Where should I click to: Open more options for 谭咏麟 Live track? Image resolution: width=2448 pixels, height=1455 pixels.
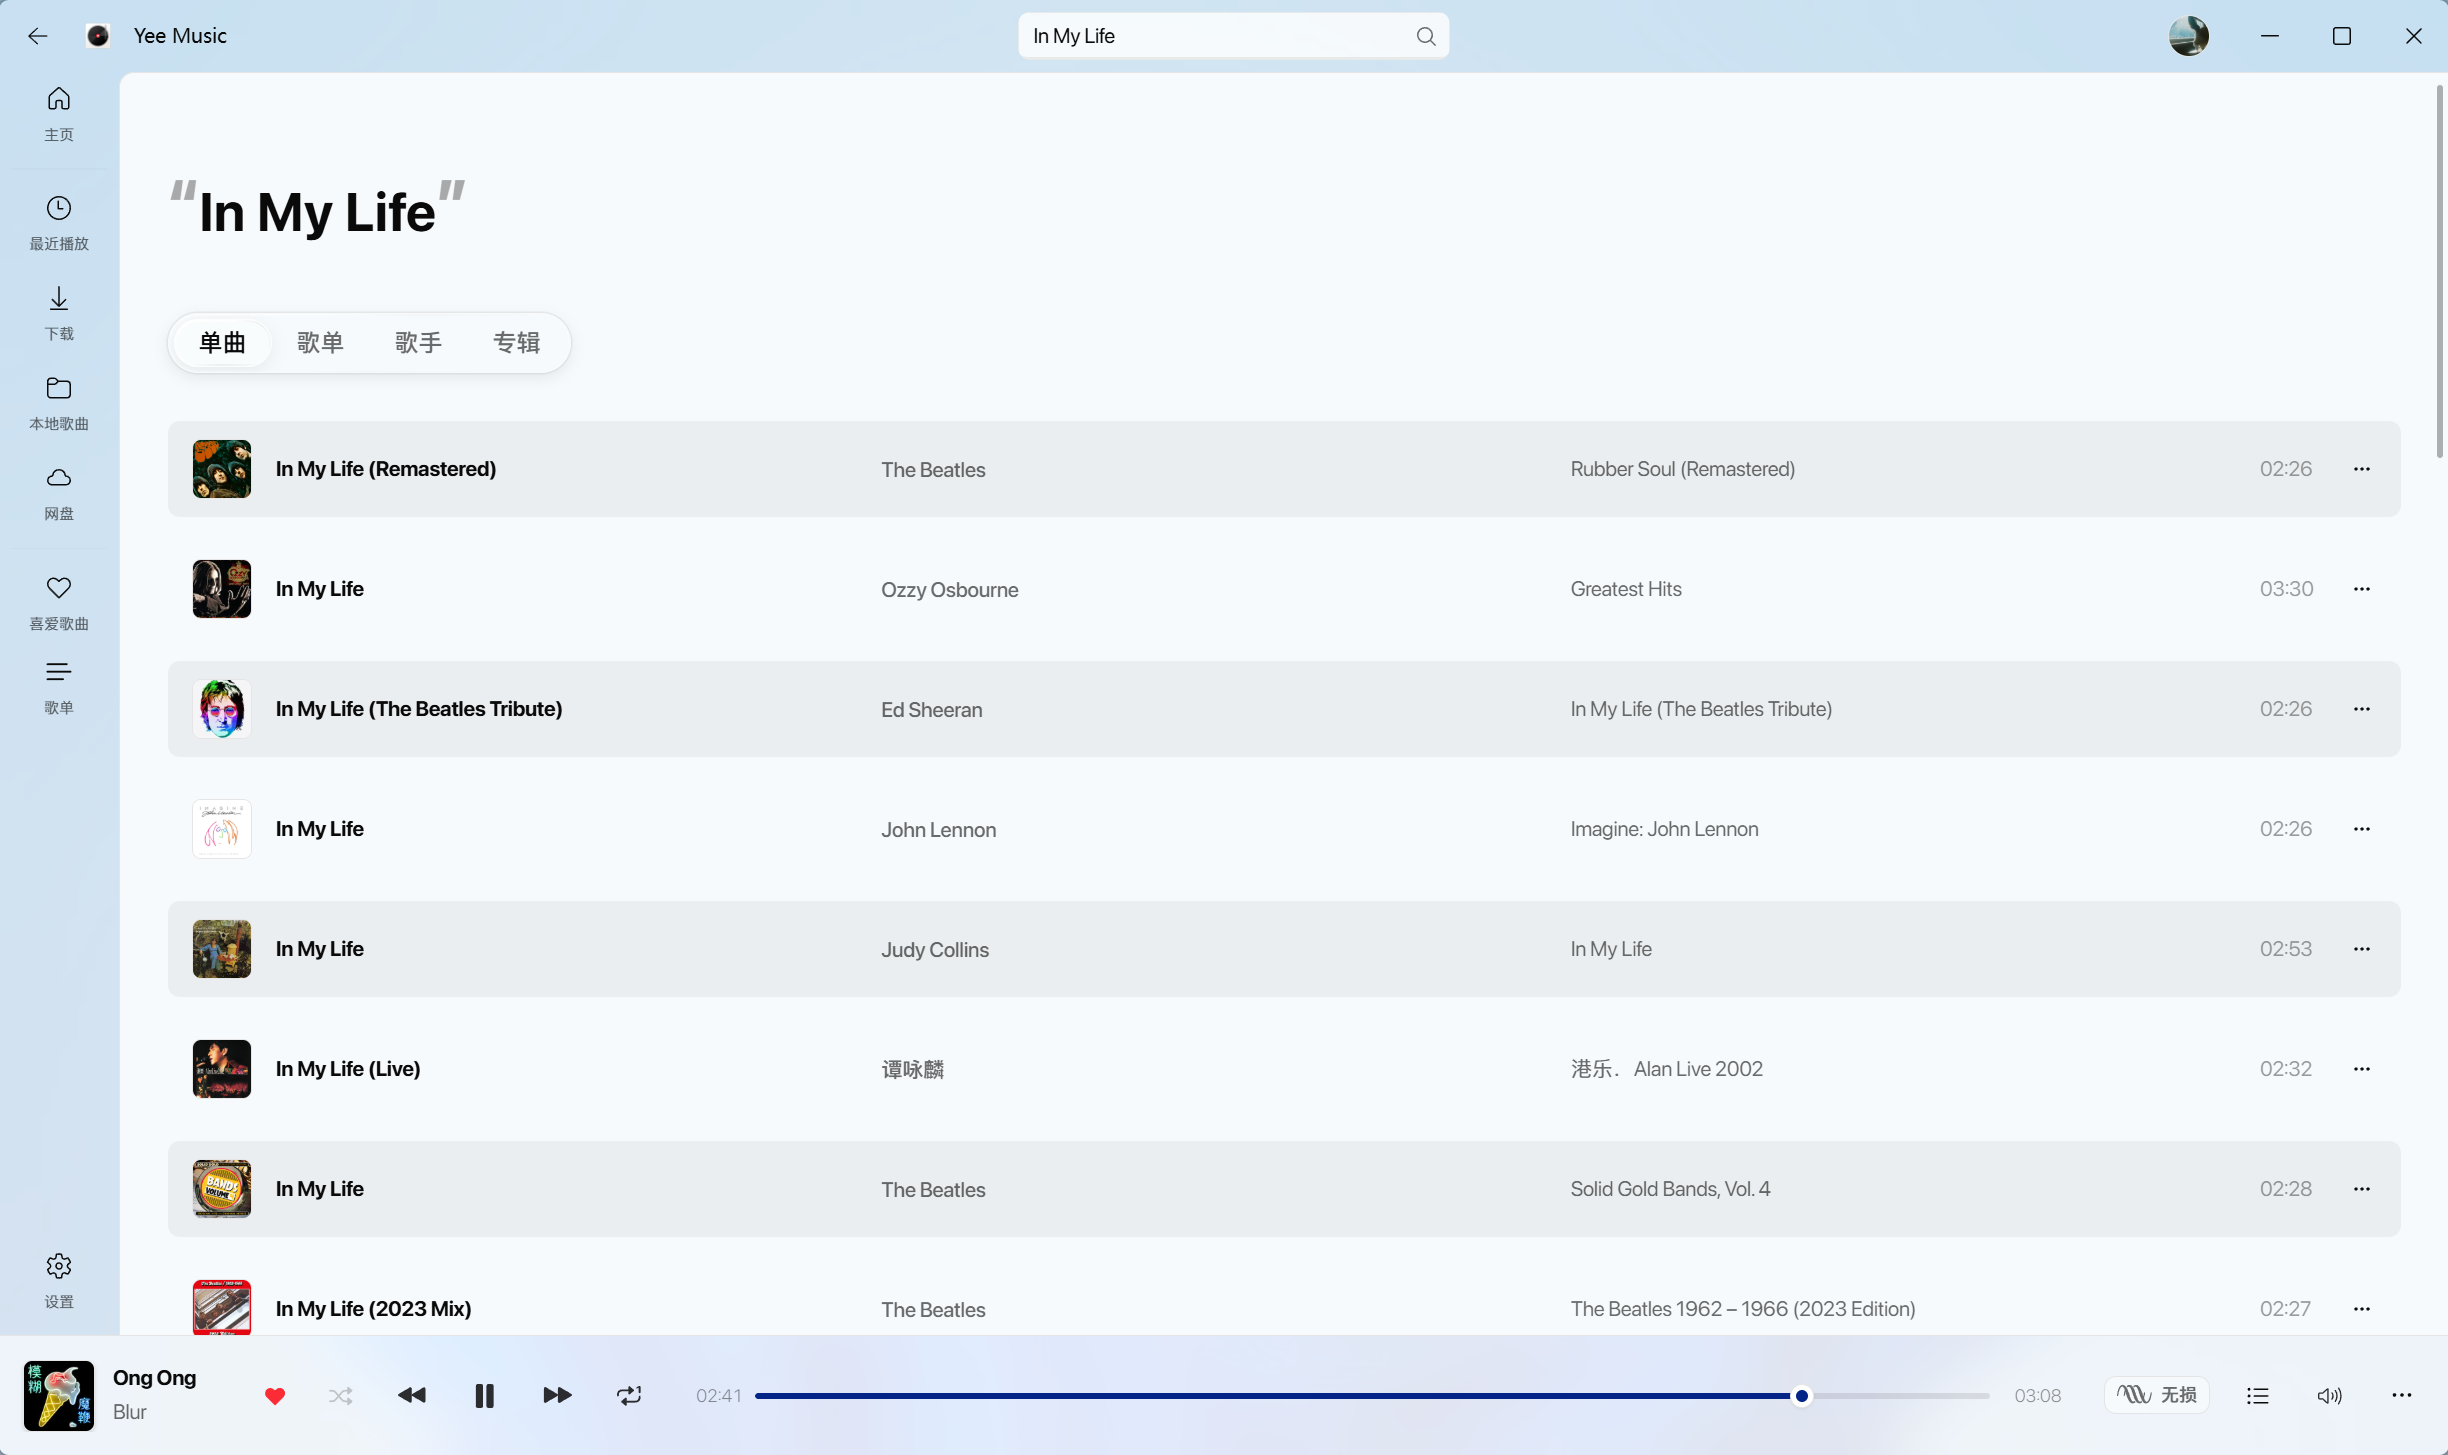point(2362,1069)
